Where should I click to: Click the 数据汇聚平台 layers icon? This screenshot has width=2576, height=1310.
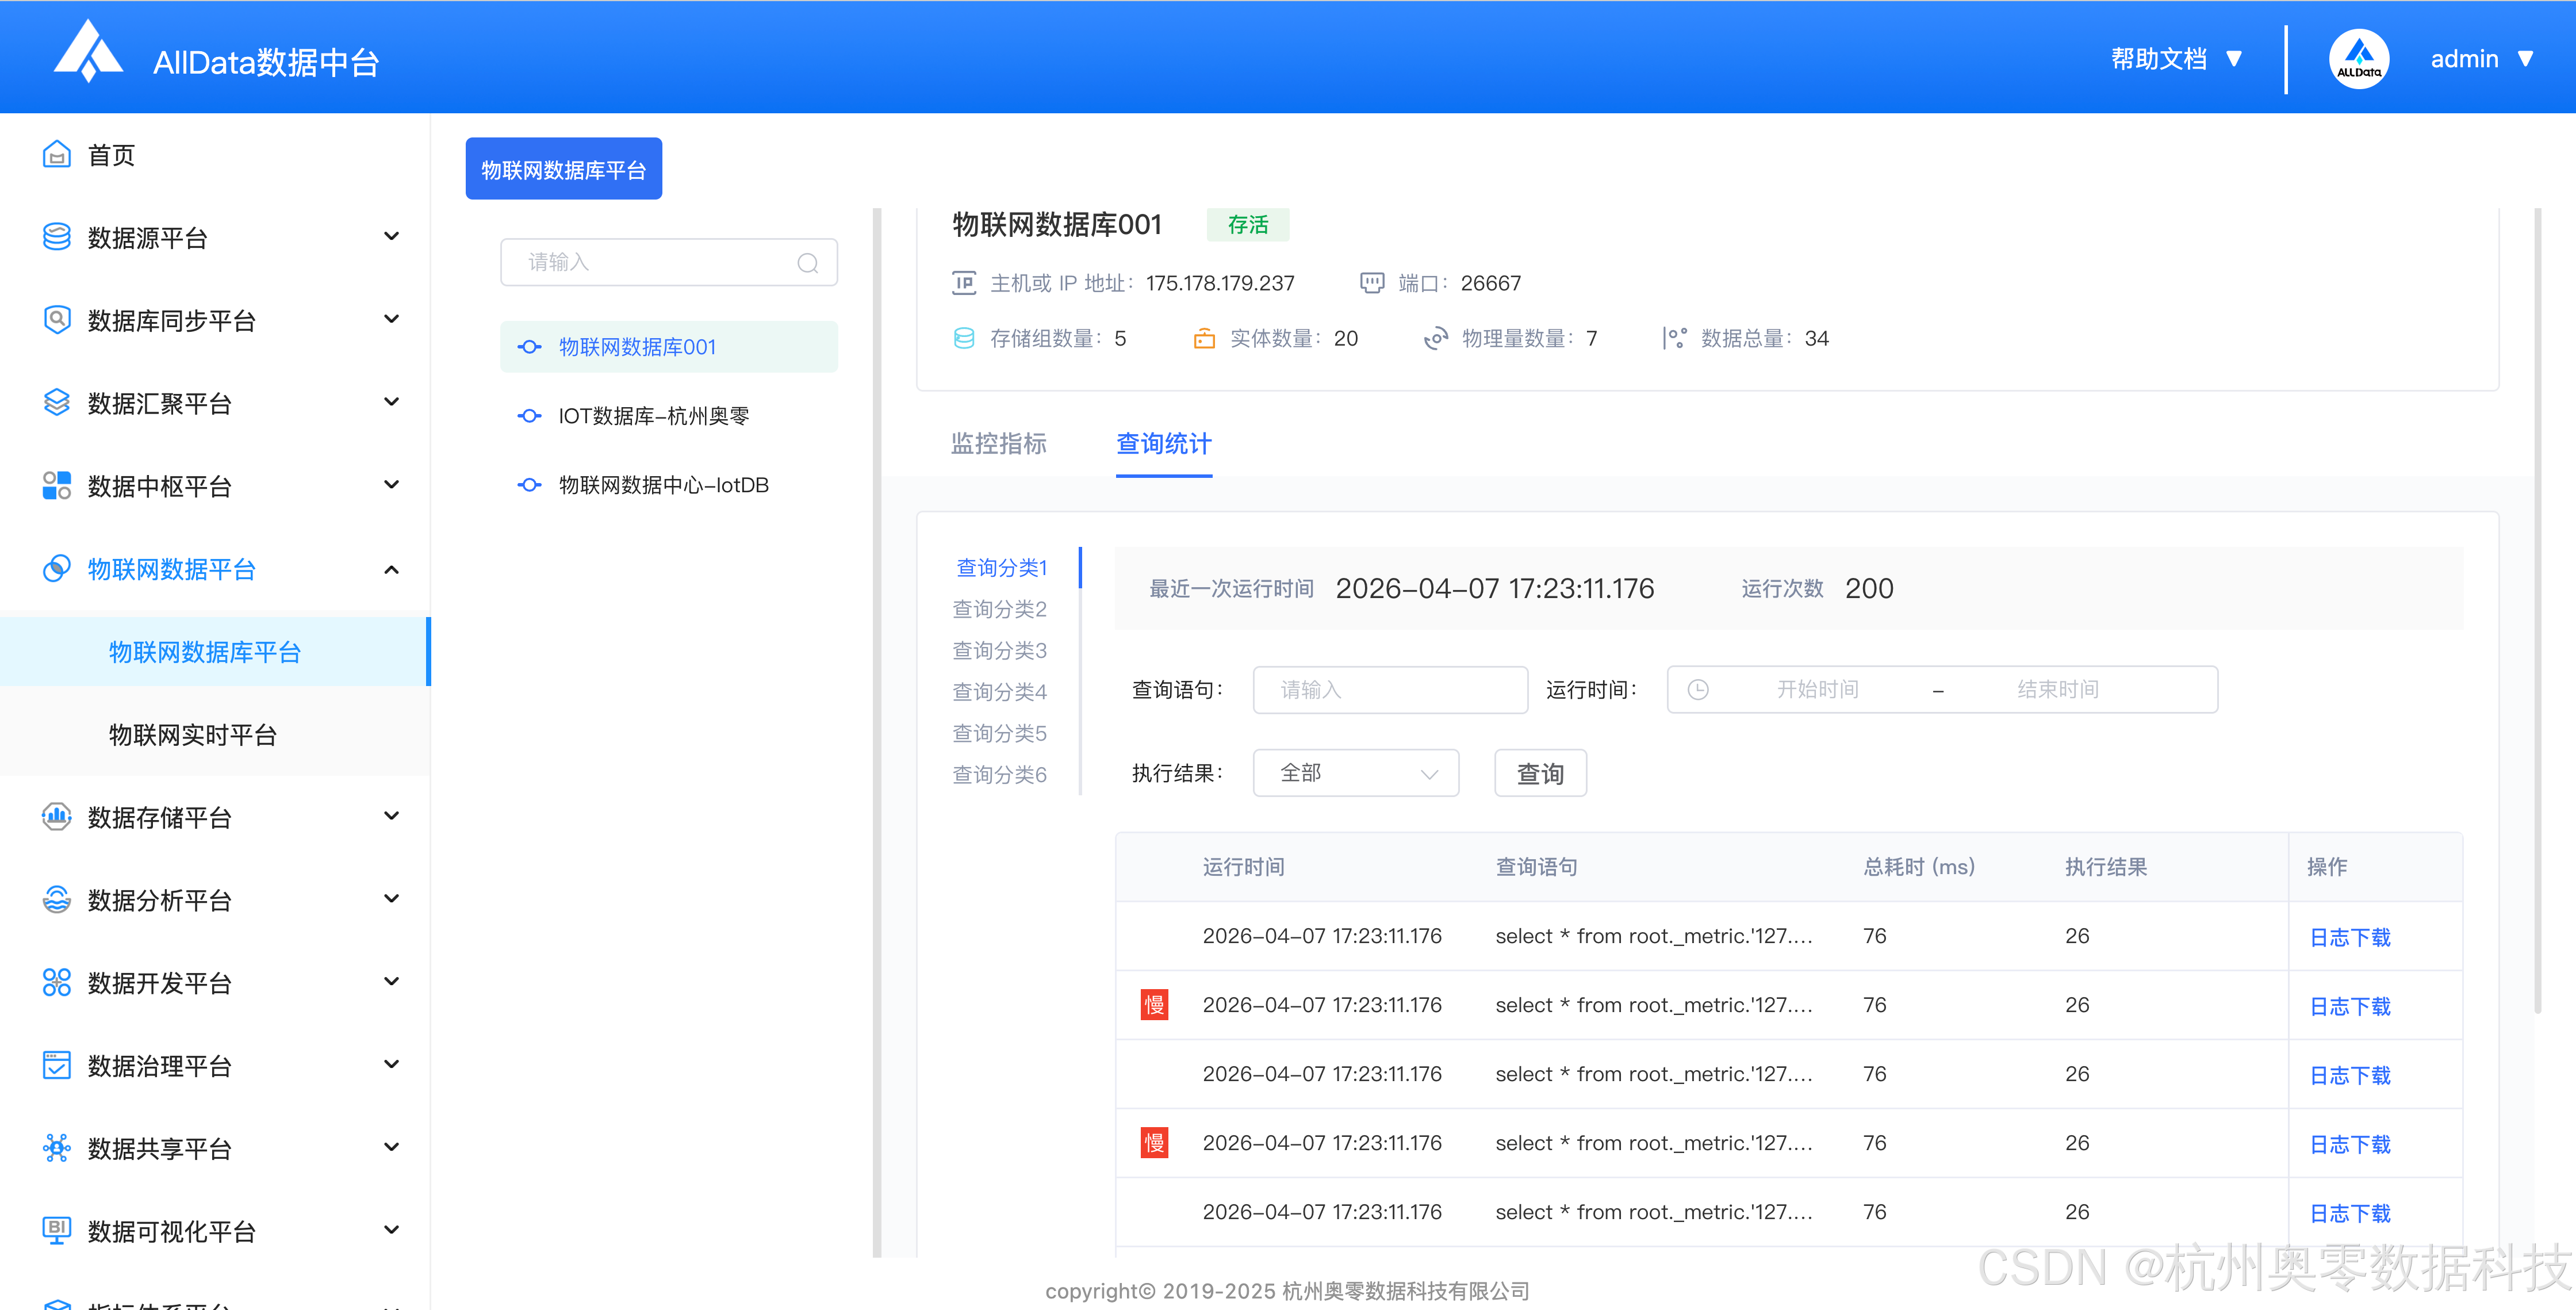coord(56,403)
